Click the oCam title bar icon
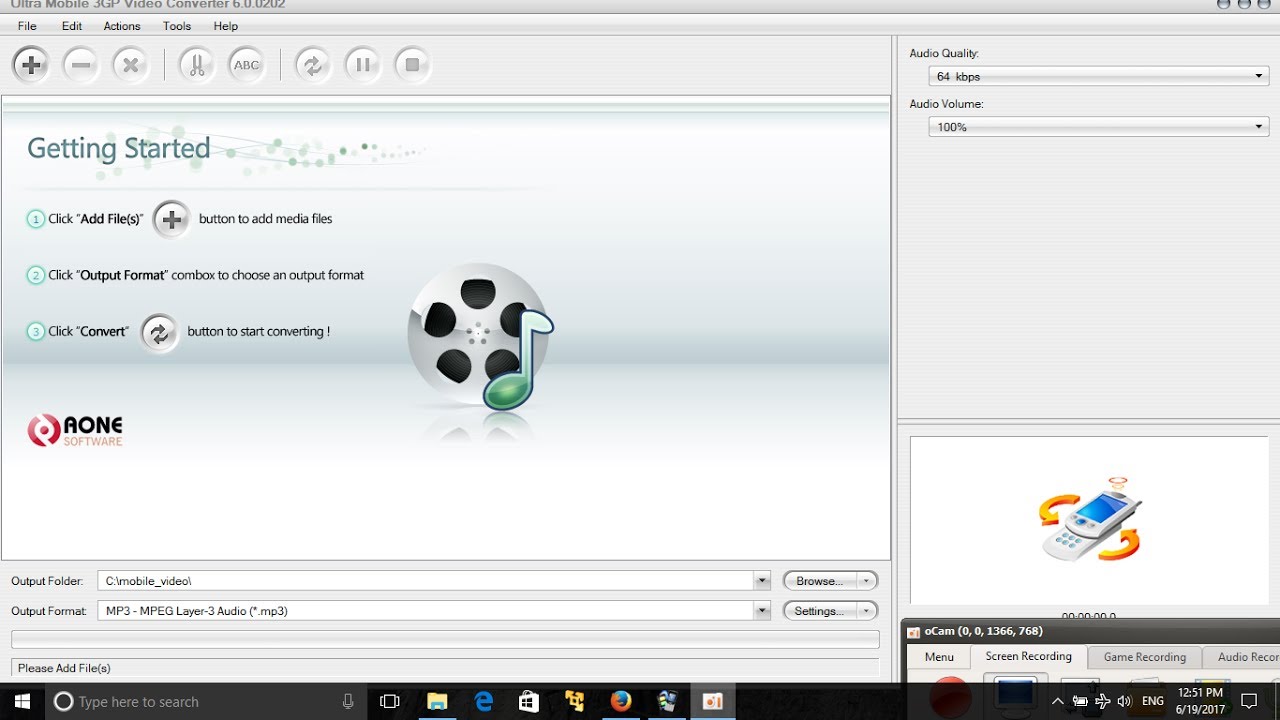 point(913,631)
